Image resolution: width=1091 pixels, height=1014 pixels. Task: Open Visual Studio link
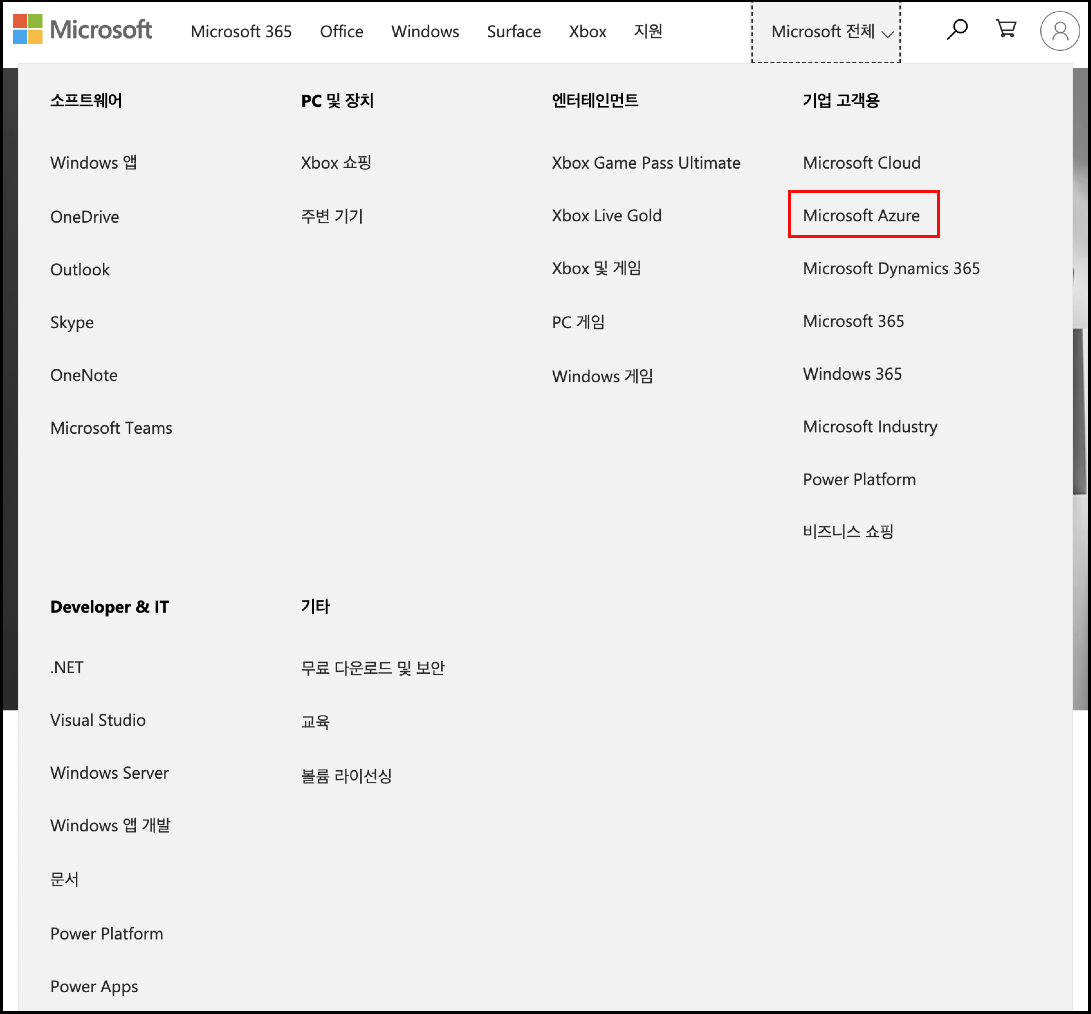pos(97,720)
